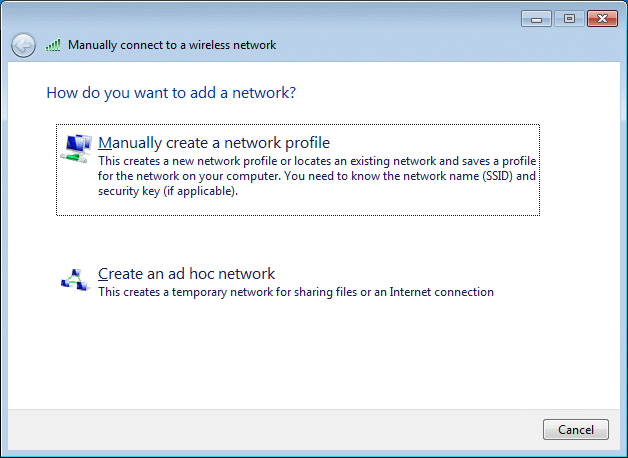Viewport: 628px width, 458px height.
Task: Click the network profile computer icon
Action: tap(76, 149)
